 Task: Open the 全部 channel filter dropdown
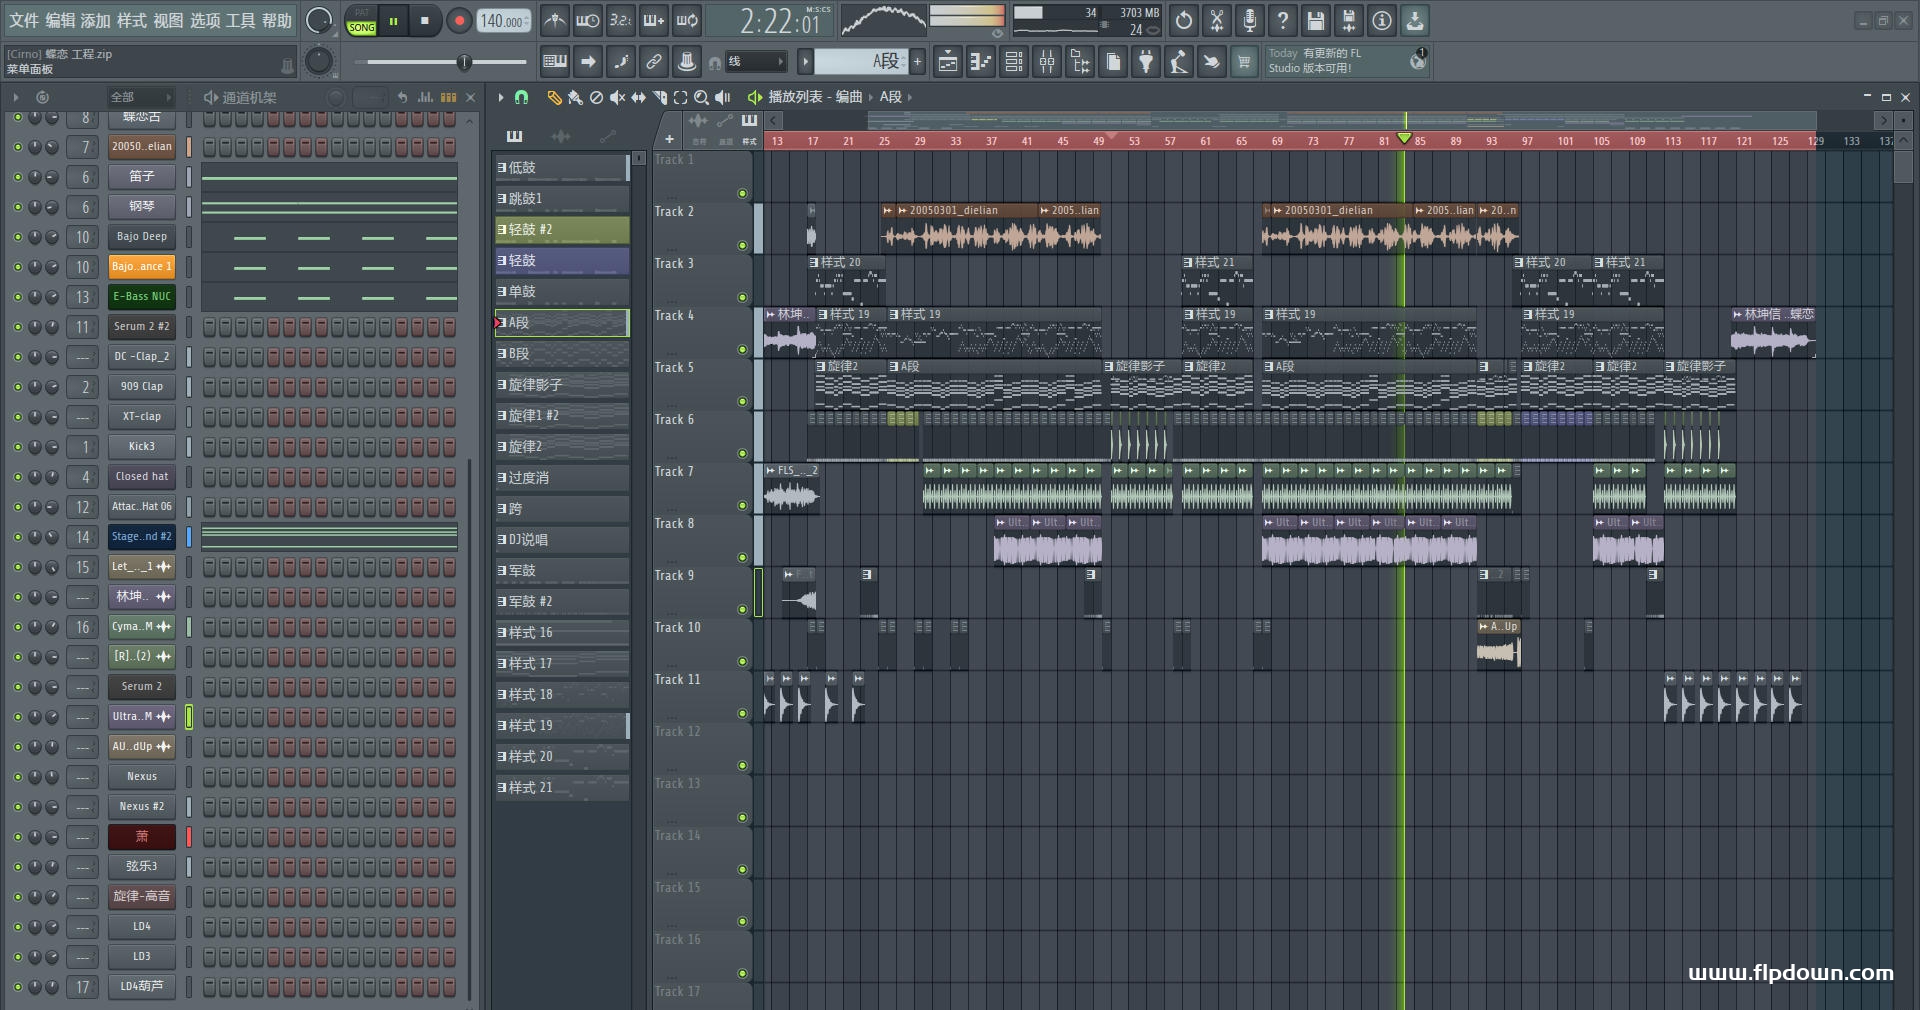click(141, 97)
